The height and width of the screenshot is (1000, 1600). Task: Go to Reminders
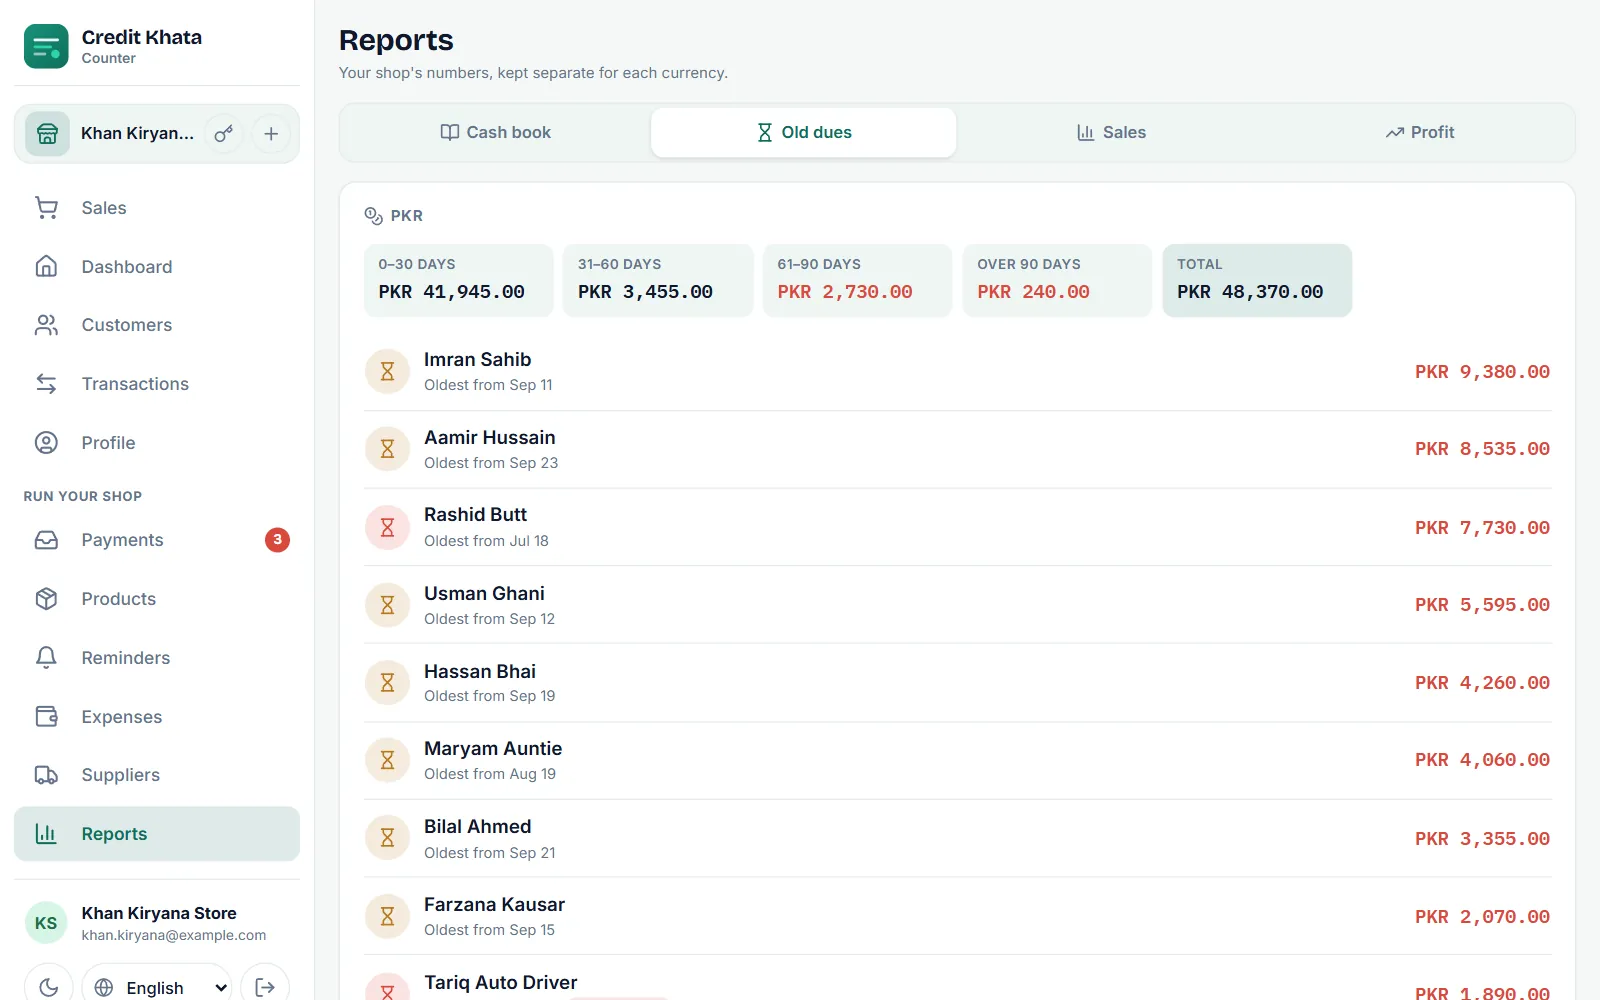point(157,658)
